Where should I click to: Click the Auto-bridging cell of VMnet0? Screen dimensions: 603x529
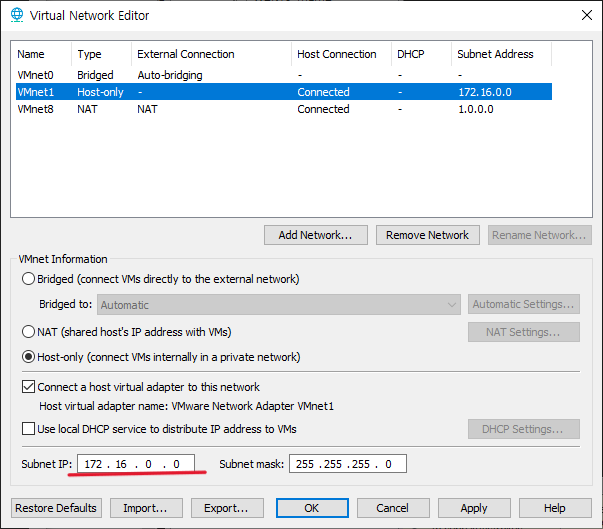tap(170, 75)
